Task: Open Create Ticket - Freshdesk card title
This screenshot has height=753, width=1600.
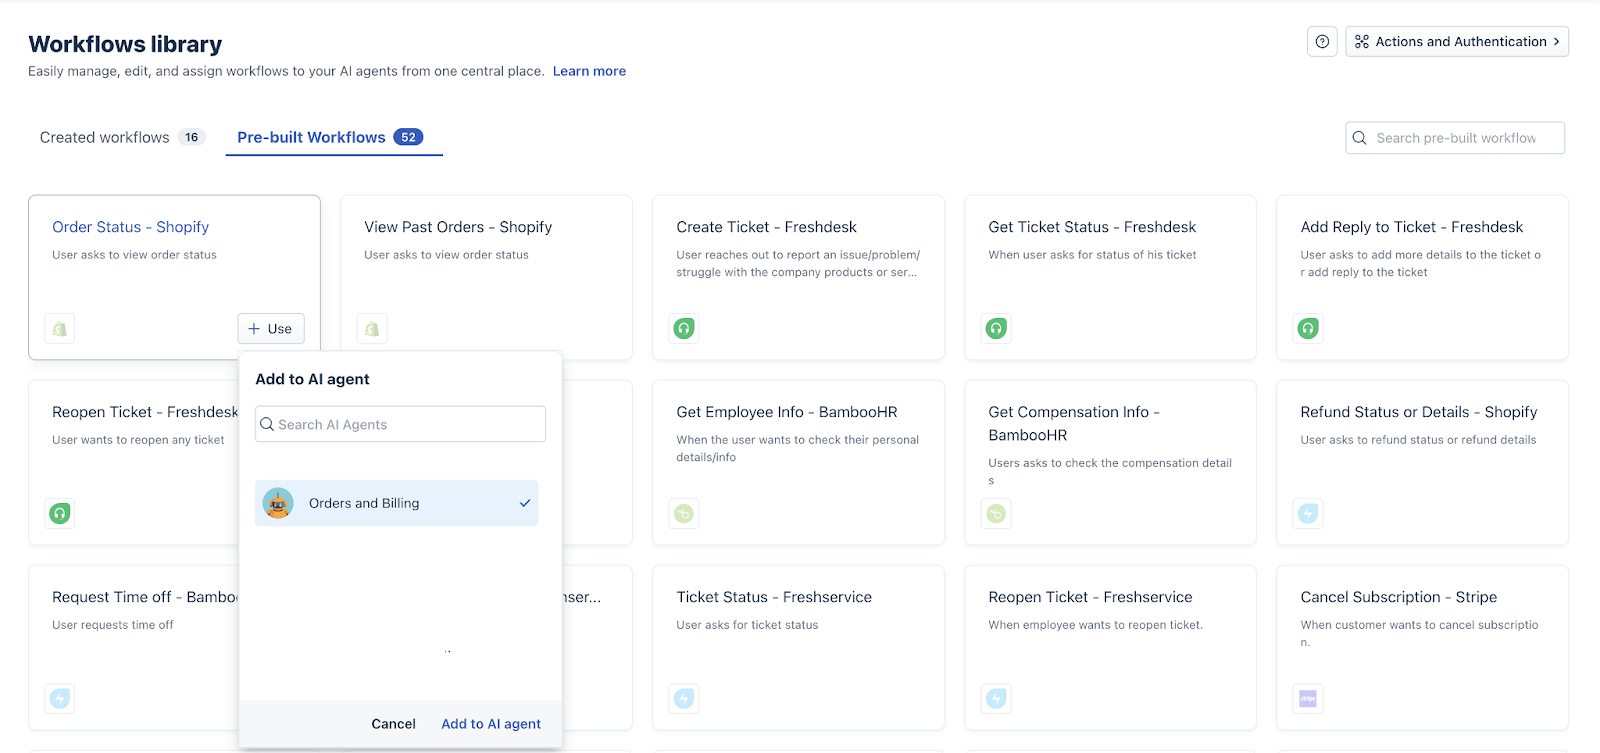Action: (766, 227)
